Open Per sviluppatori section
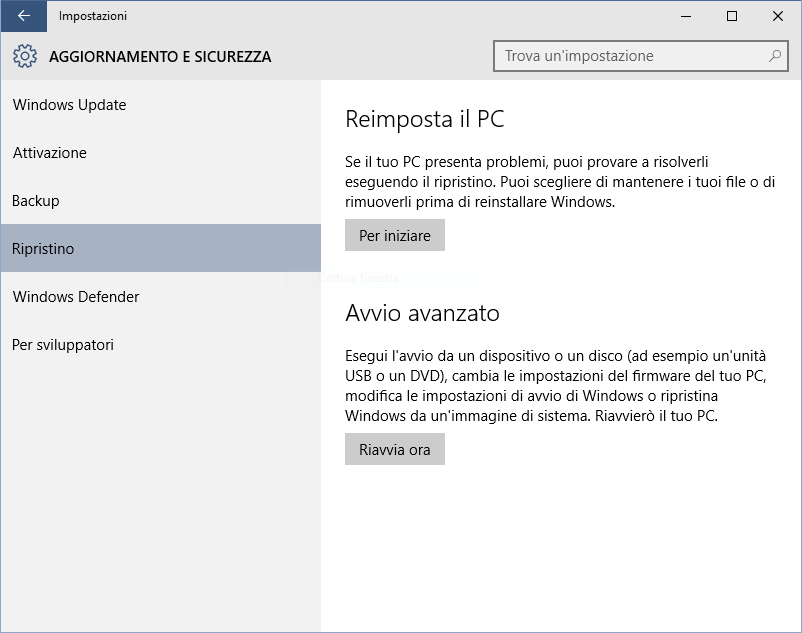 [161, 345]
